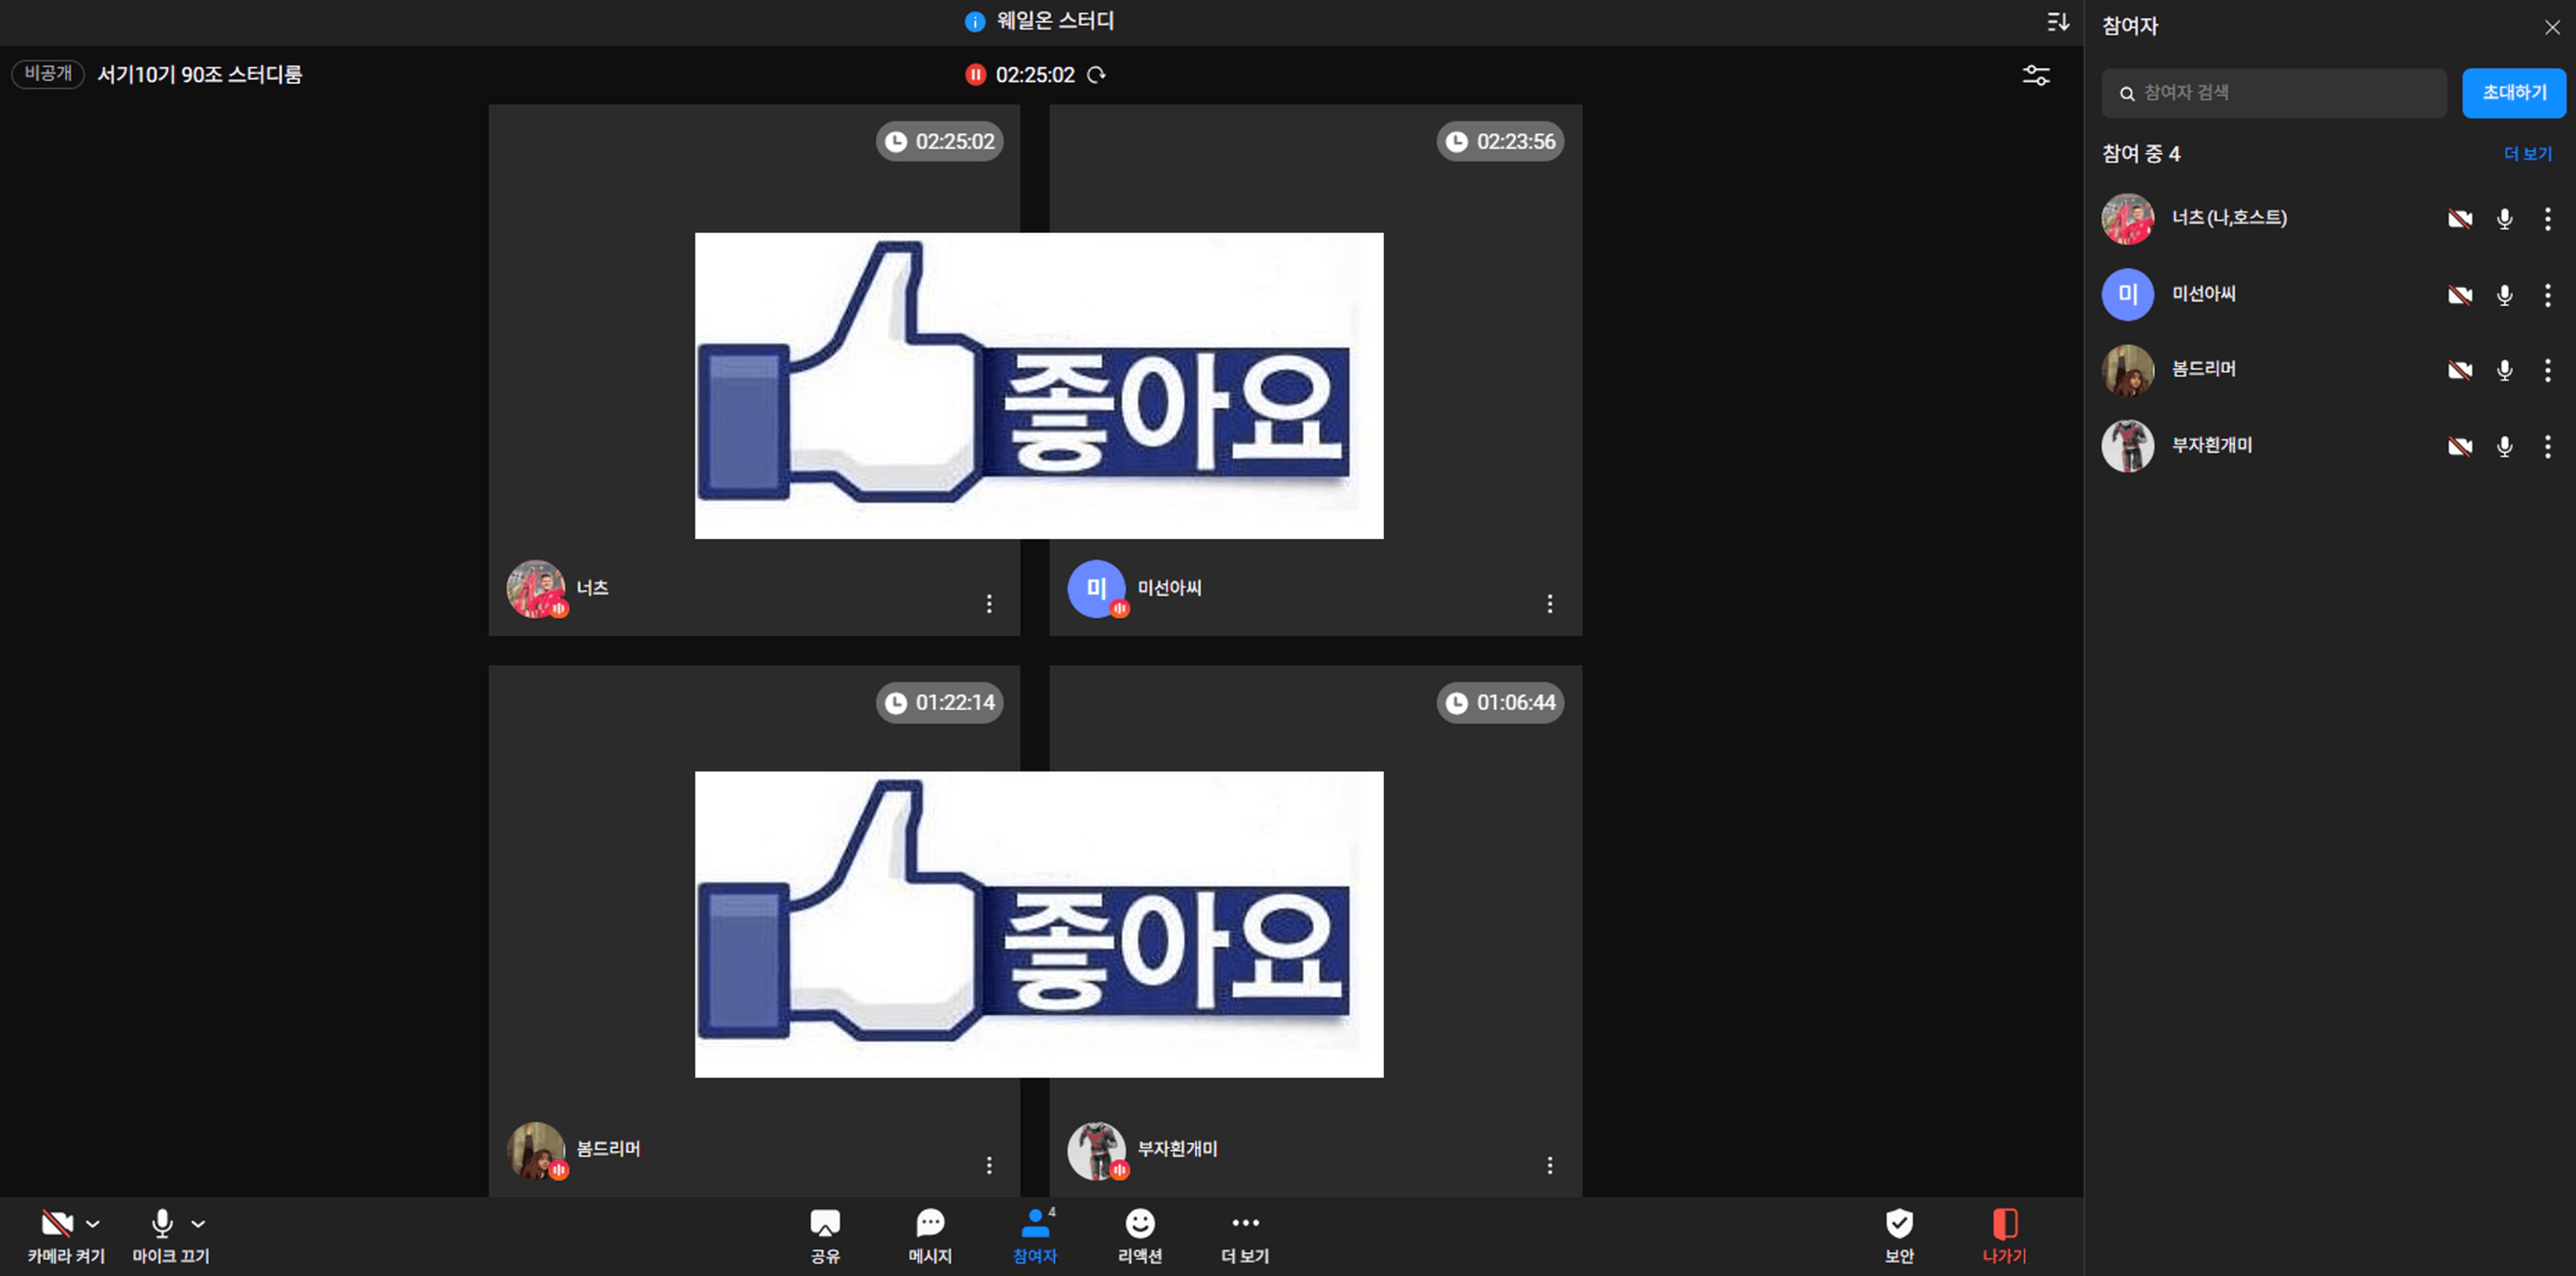
Task: Toggle microphone for 봄드리머 in participant list
Action: click(2504, 371)
